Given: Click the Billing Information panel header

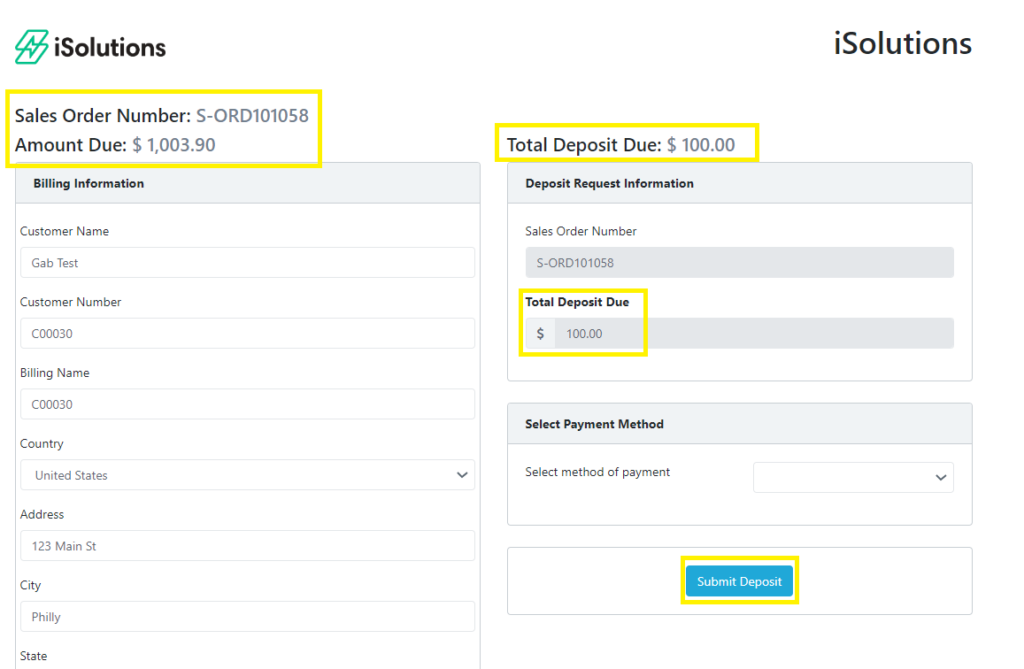Looking at the screenshot, I should [x=247, y=184].
